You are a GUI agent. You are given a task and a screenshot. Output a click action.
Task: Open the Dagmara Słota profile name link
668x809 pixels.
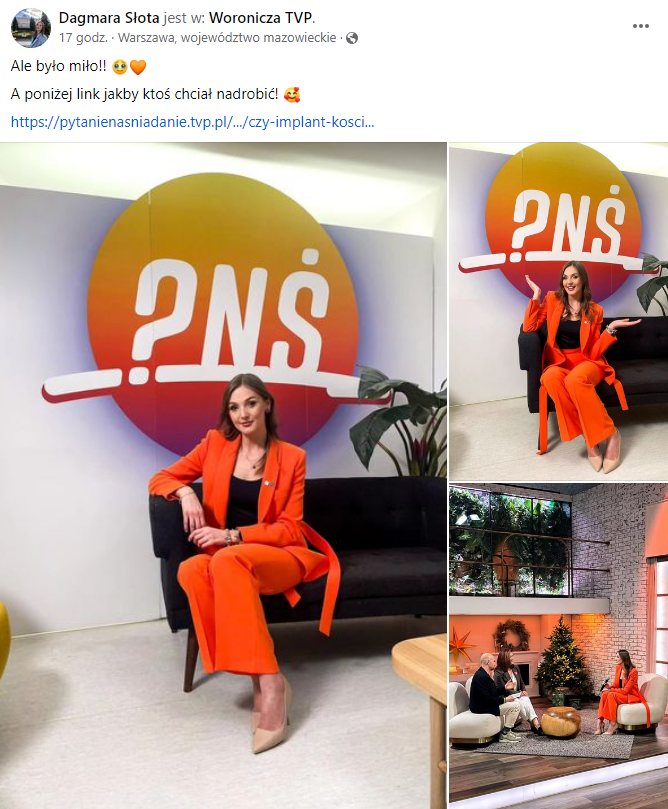click(x=109, y=18)
